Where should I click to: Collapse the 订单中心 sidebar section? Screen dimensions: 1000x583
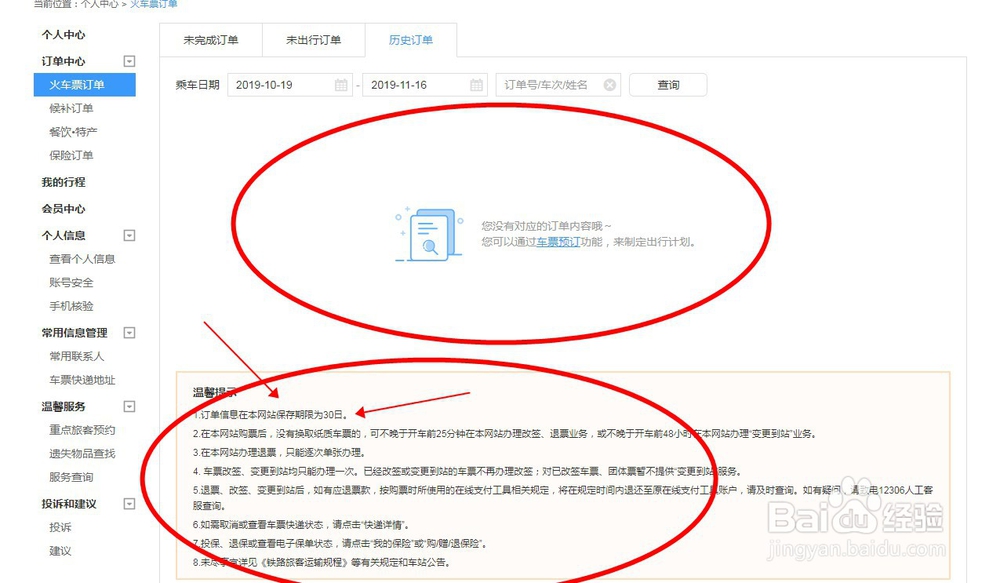pos(128,61)
